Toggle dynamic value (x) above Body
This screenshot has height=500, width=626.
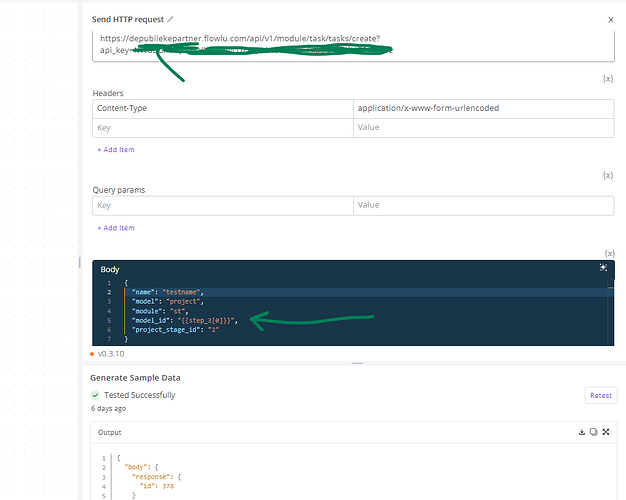tap(609, 253)
